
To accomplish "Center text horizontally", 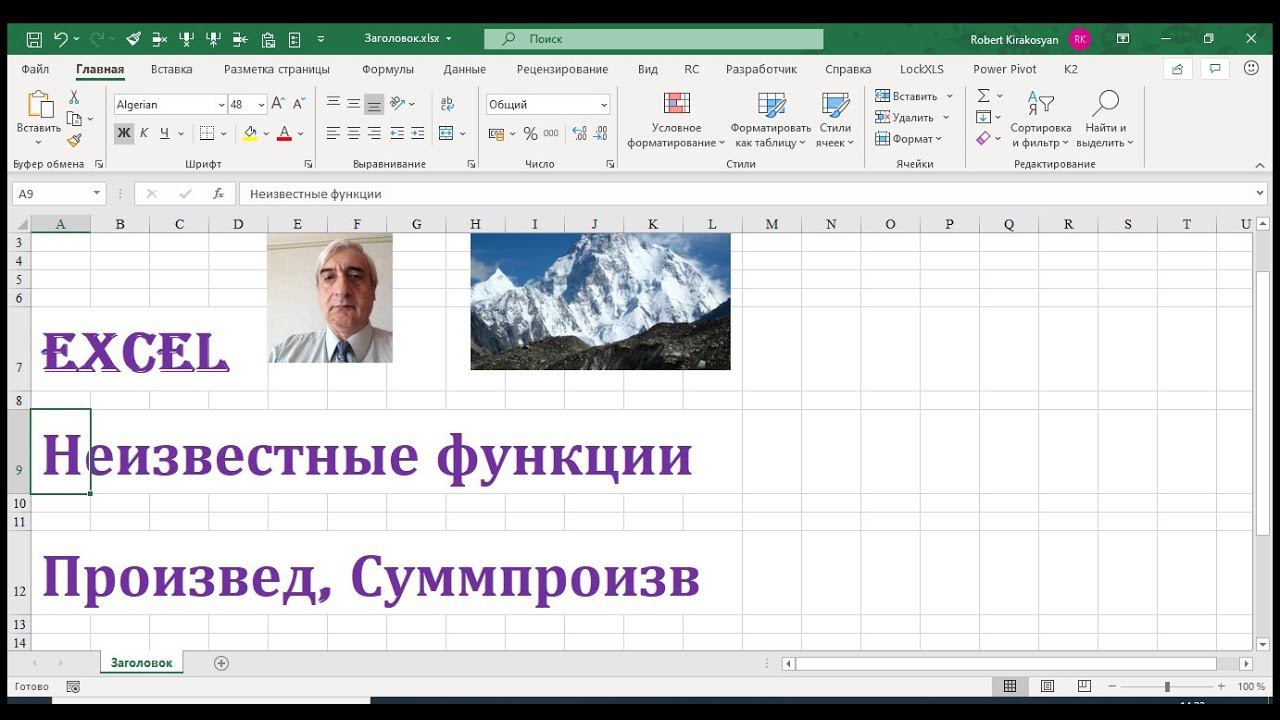I will tap(353, 133).
